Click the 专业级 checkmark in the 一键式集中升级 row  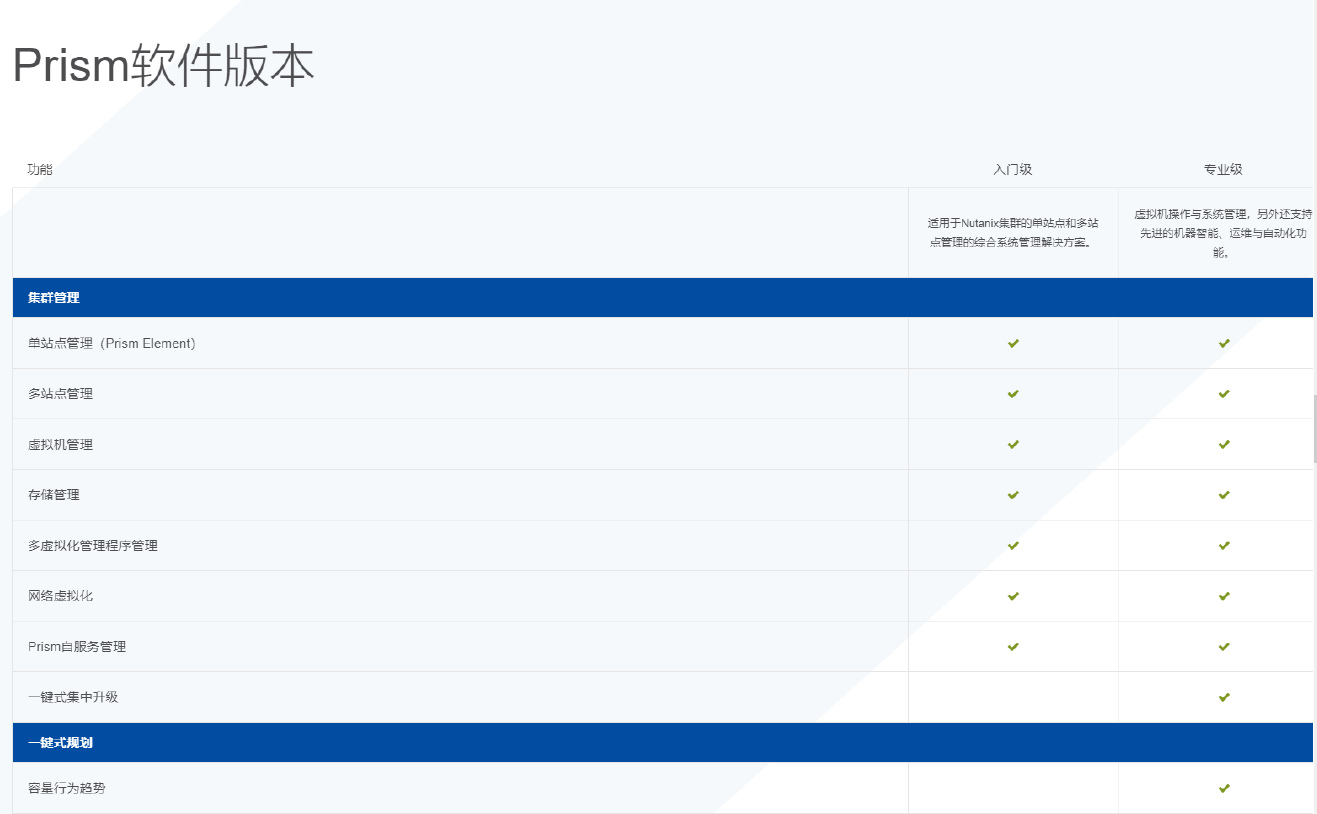pyautogui.click(x=1224, y=697)
